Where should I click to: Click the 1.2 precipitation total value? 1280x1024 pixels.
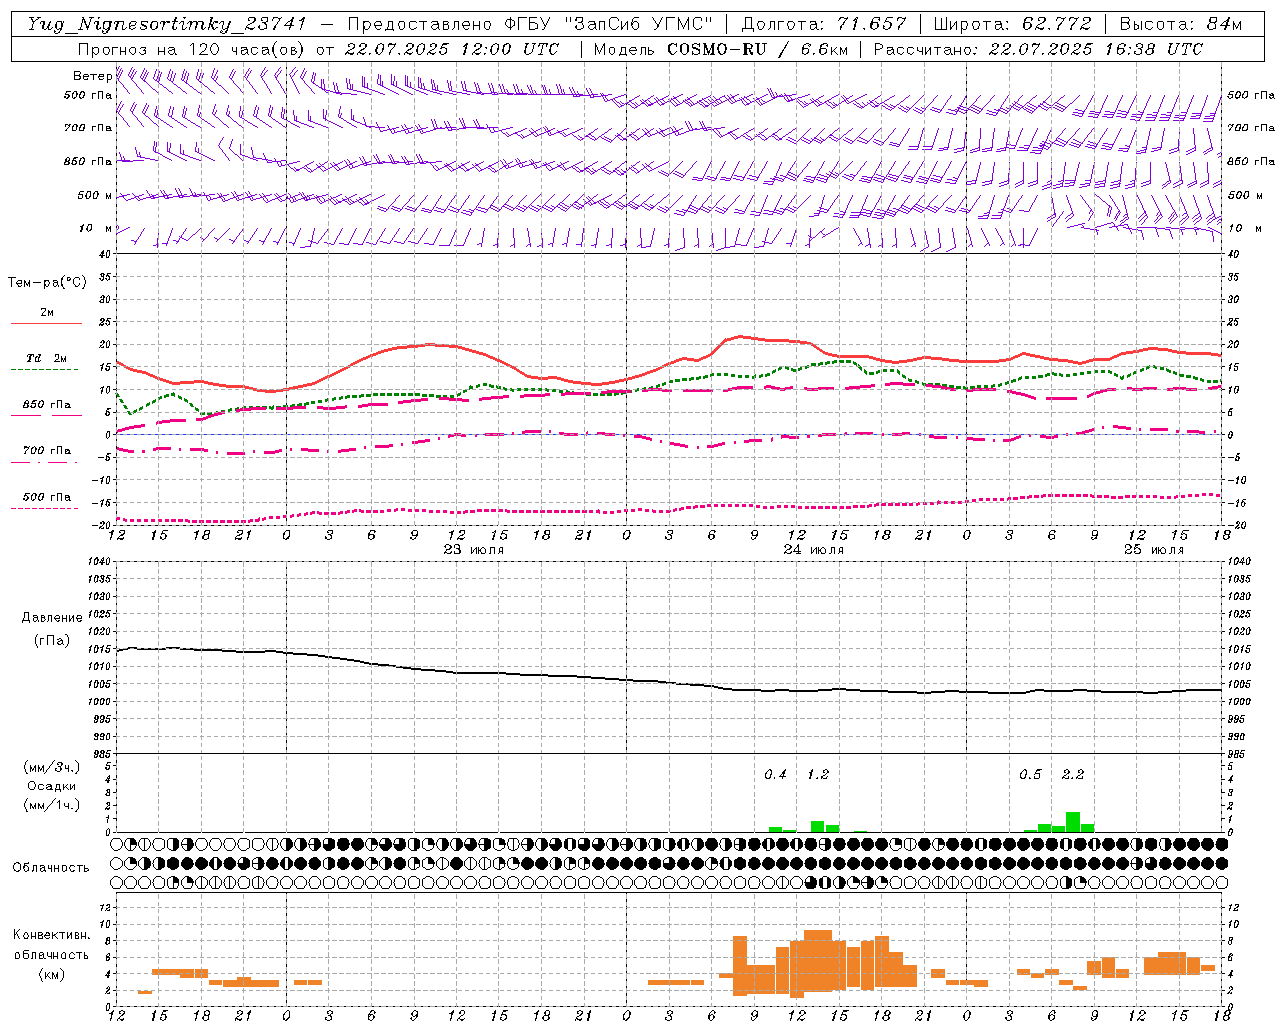(x=817, y=775)
